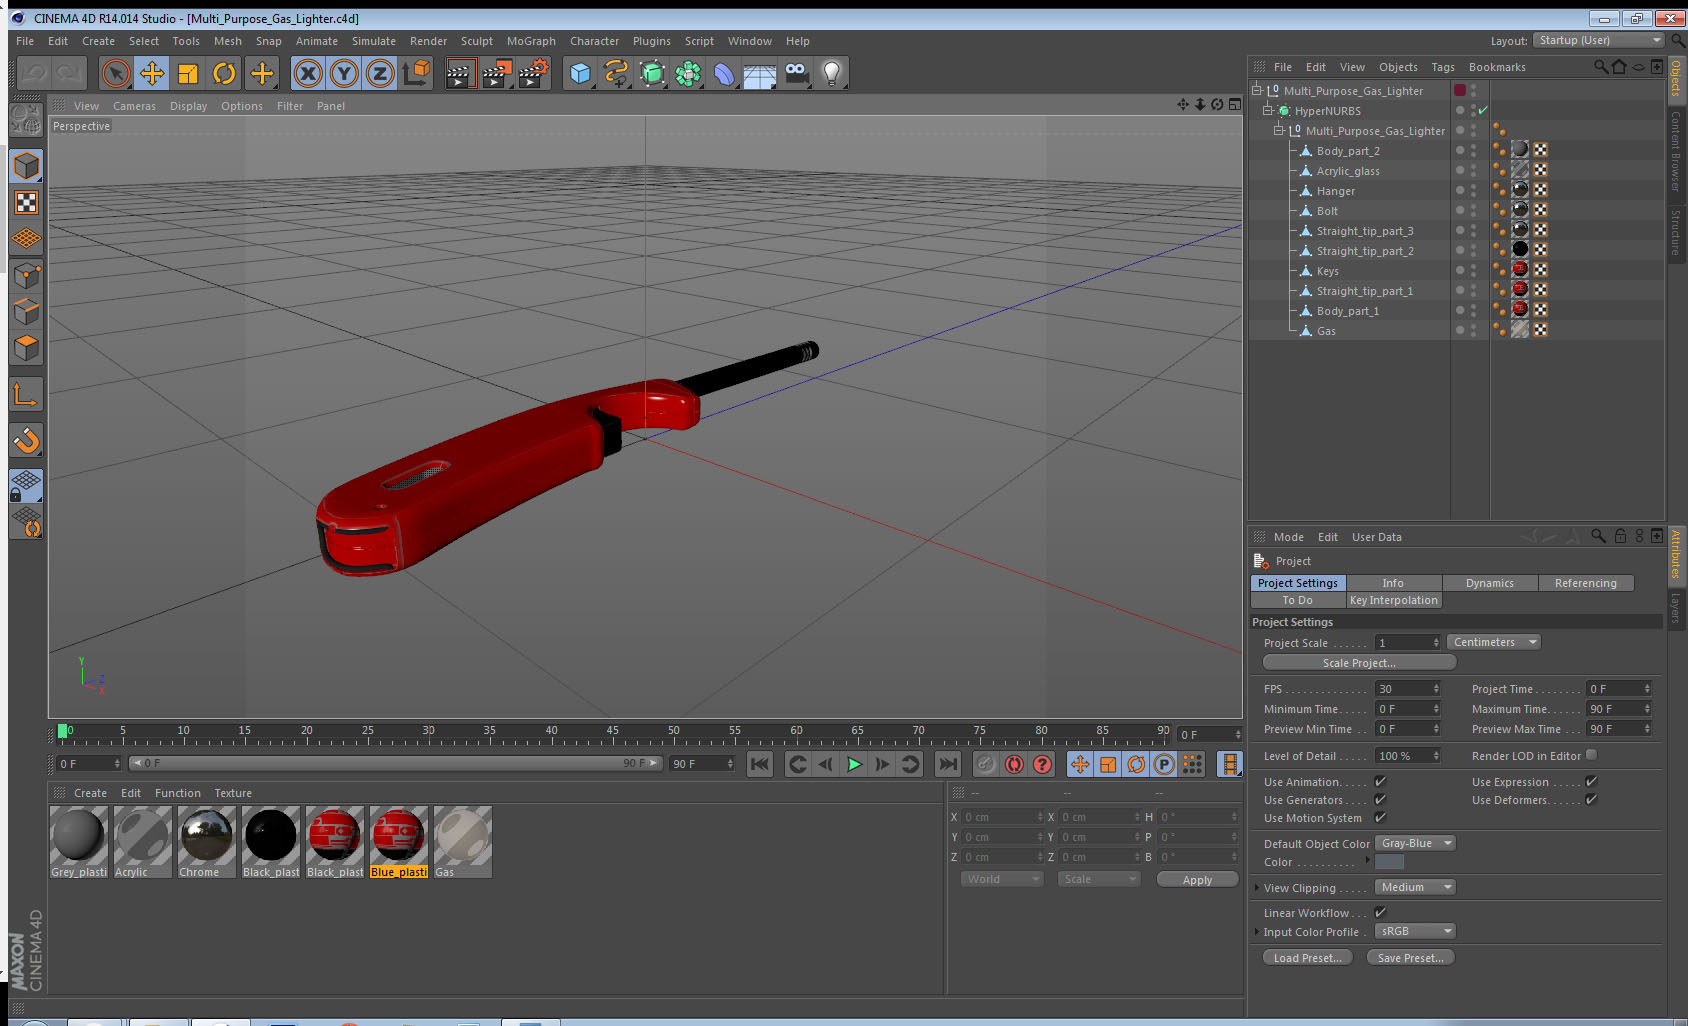1688x1026 pixels.
Task: Activate the Rotate tool
Action: pos(225,73)
